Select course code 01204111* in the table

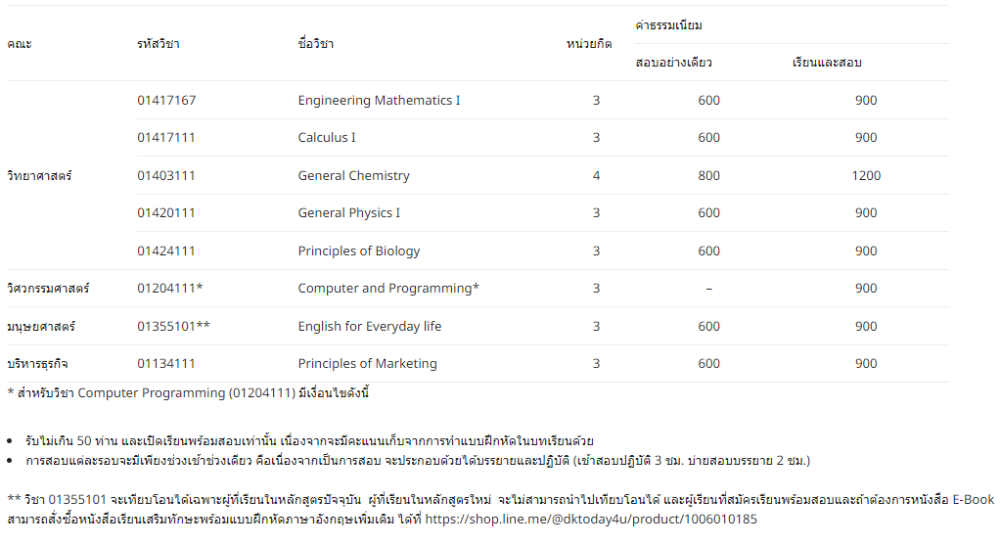coord(170,288)
